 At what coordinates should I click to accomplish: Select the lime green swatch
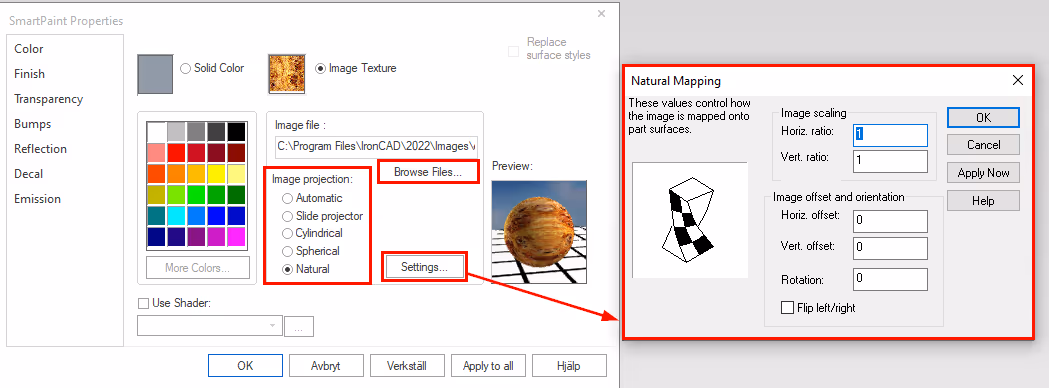(176, 195)
